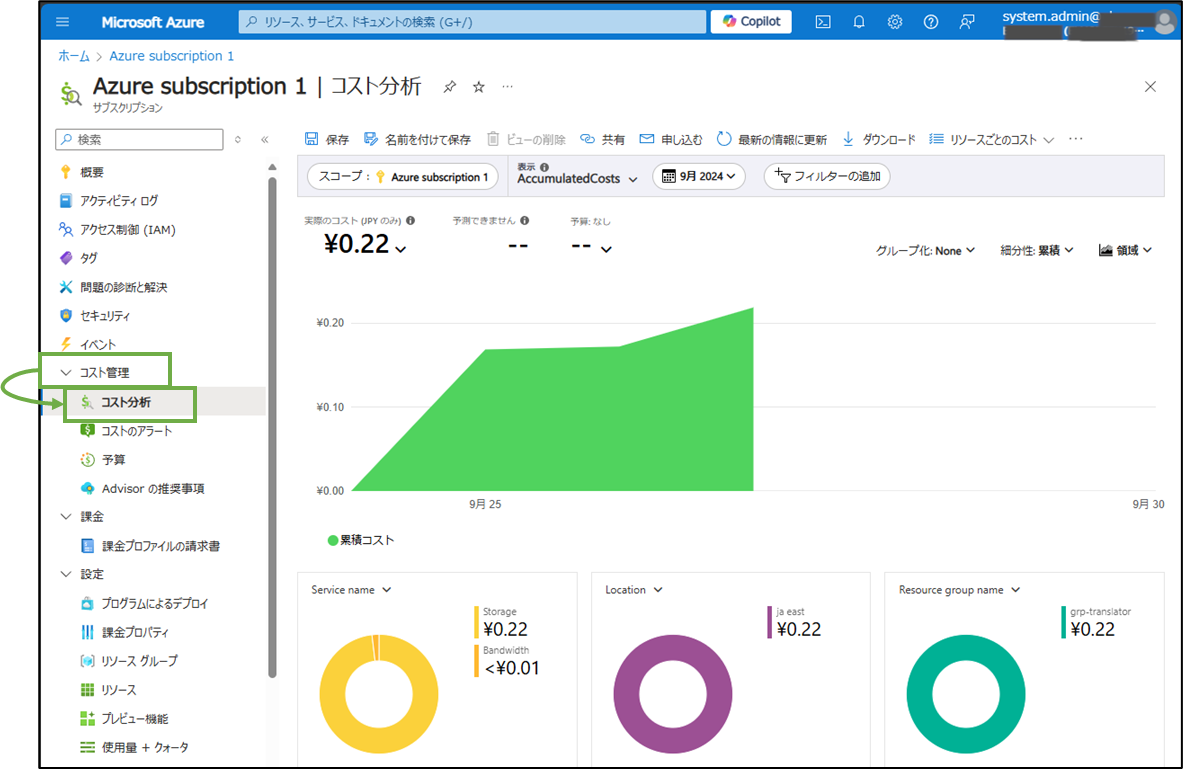Viewport: 1183px width, 769px height.
Task: Click the Copilot button
Action: [751, 21]
